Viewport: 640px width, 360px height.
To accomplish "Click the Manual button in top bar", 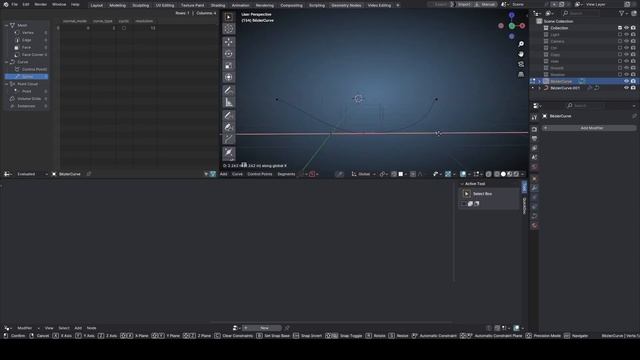I will point(485,4).
